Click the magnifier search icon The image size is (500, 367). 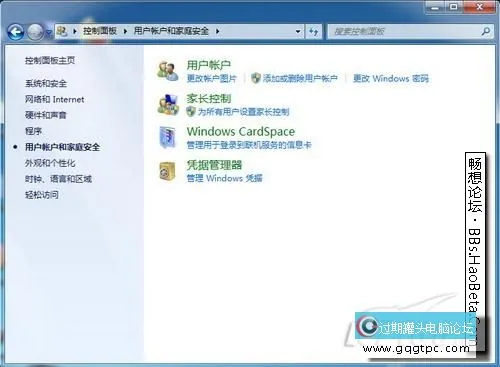(486, 31)
